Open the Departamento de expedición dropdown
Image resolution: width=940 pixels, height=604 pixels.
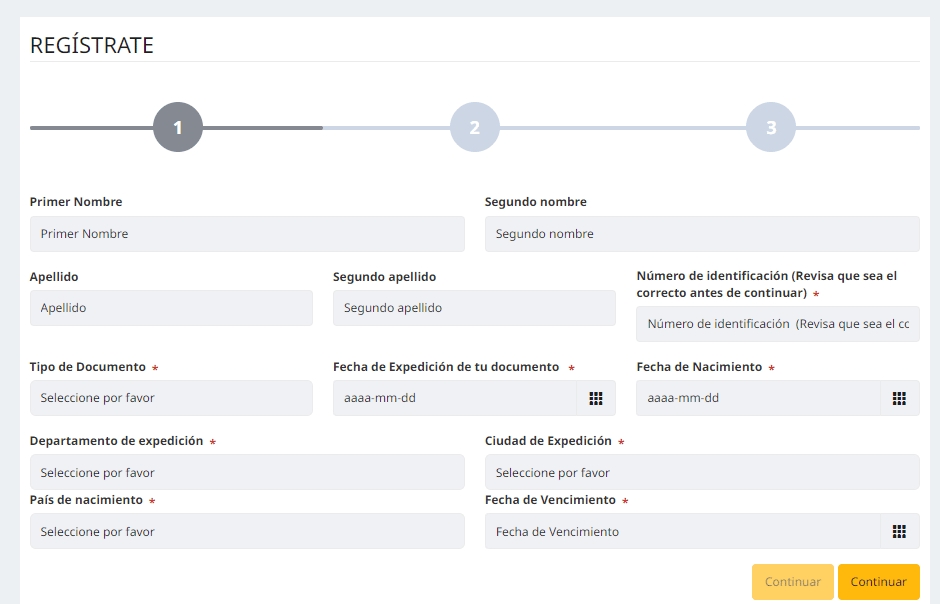[x=248, y=472]
